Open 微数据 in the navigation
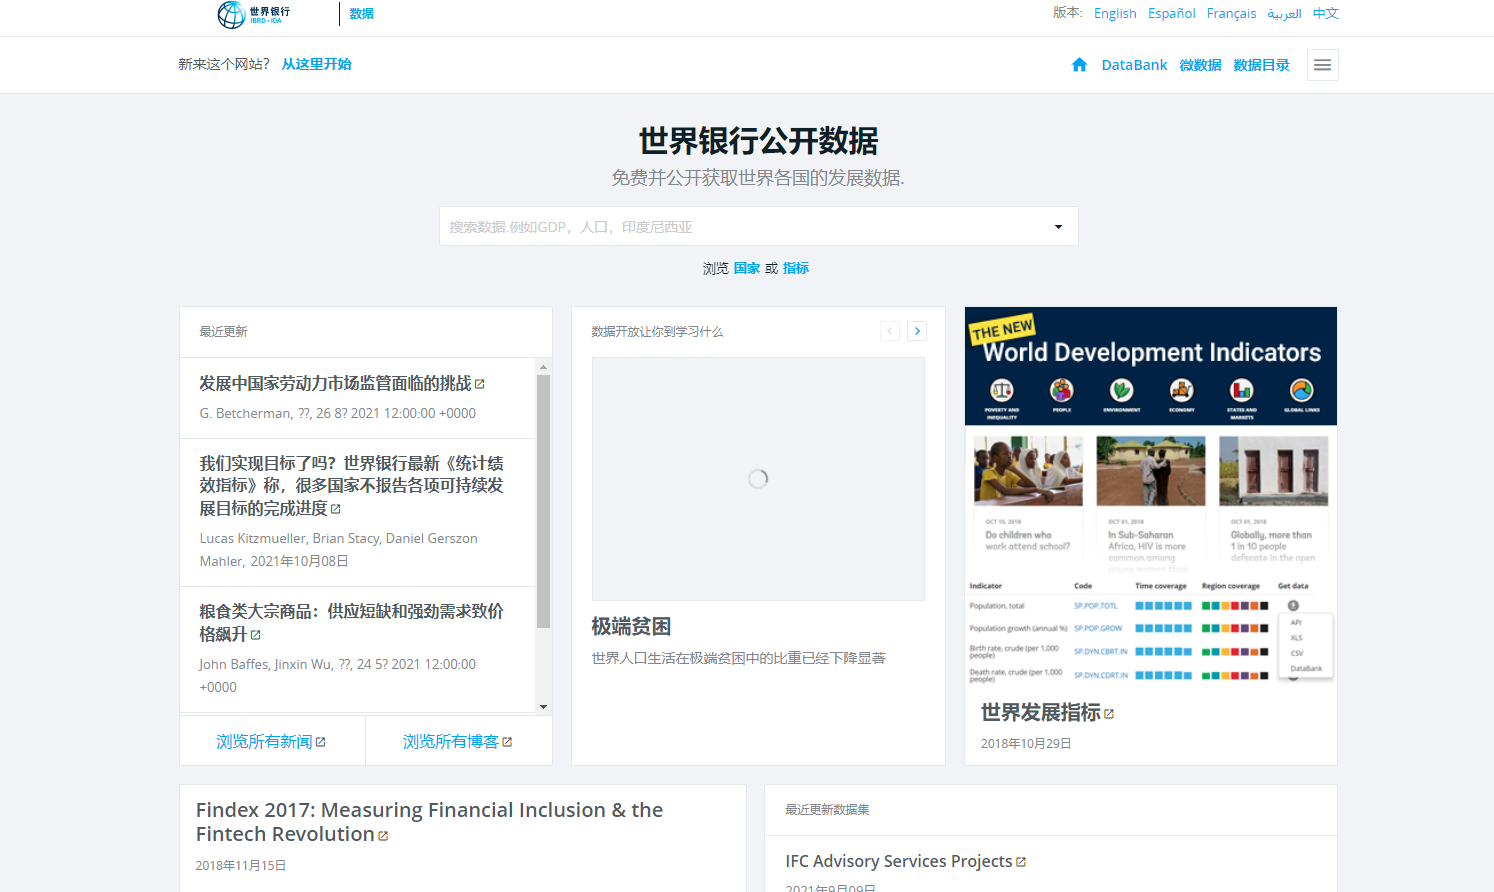This screenshot has width=1494, height=892. click(1200, 65)
